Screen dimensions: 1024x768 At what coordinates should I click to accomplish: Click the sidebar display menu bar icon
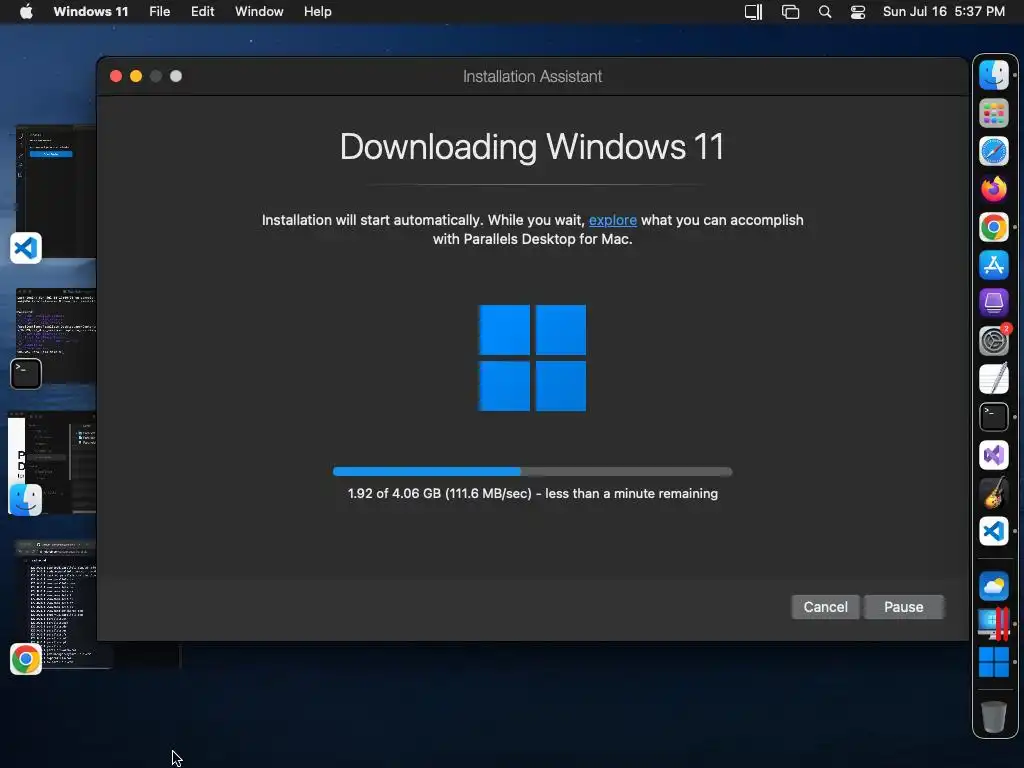[x=754, y=12]
